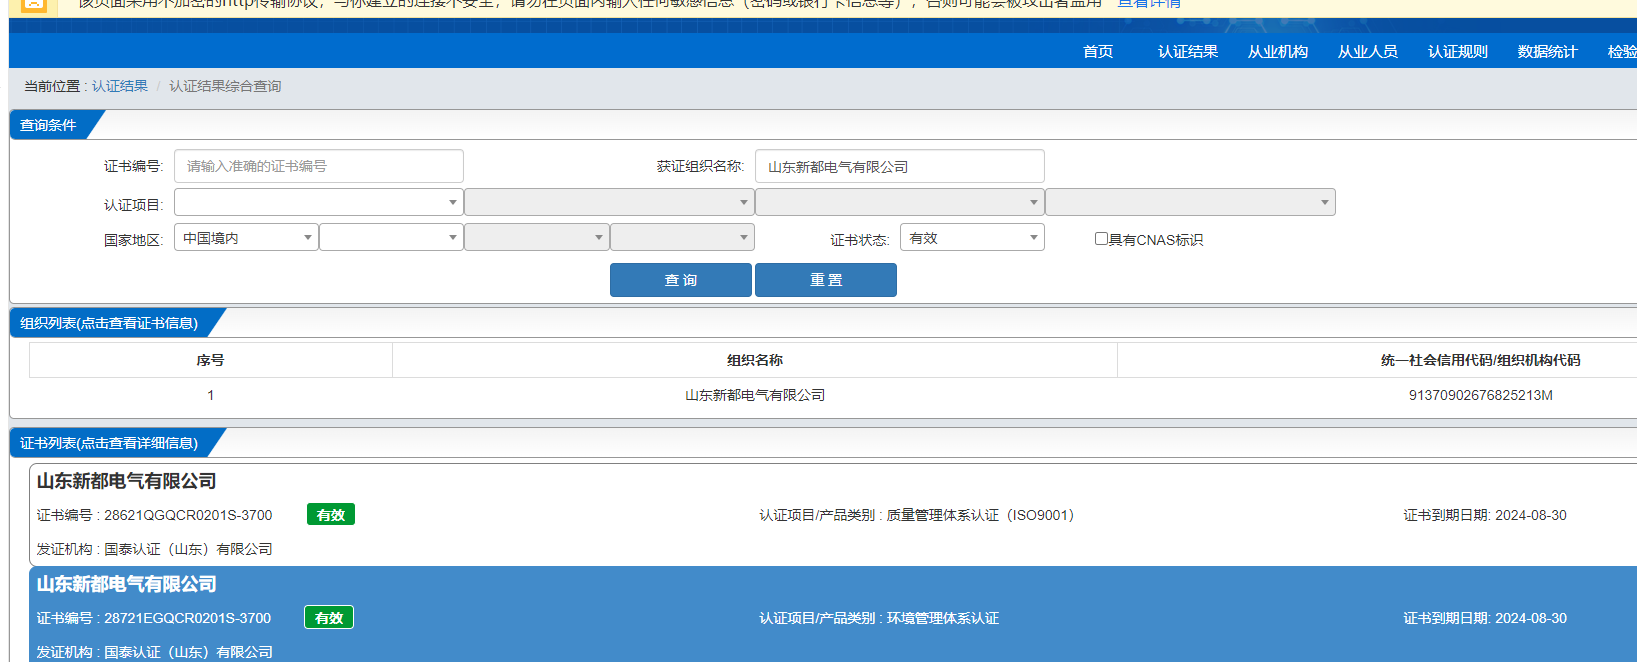Click the 序号 column header

click(210, 360)
